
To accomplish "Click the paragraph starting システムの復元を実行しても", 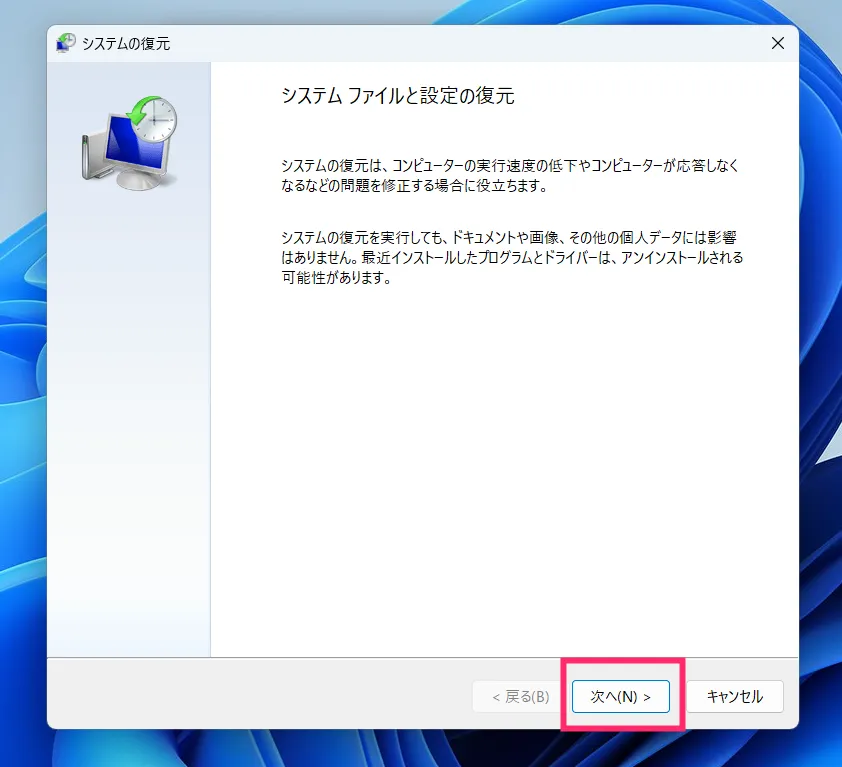I will pos(512,257).
